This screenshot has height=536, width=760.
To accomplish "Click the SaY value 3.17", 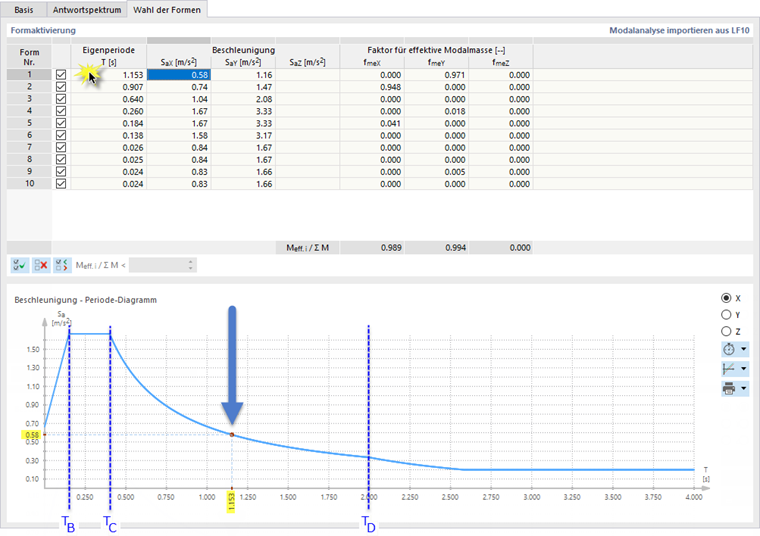I will click(x=264, y=136).
